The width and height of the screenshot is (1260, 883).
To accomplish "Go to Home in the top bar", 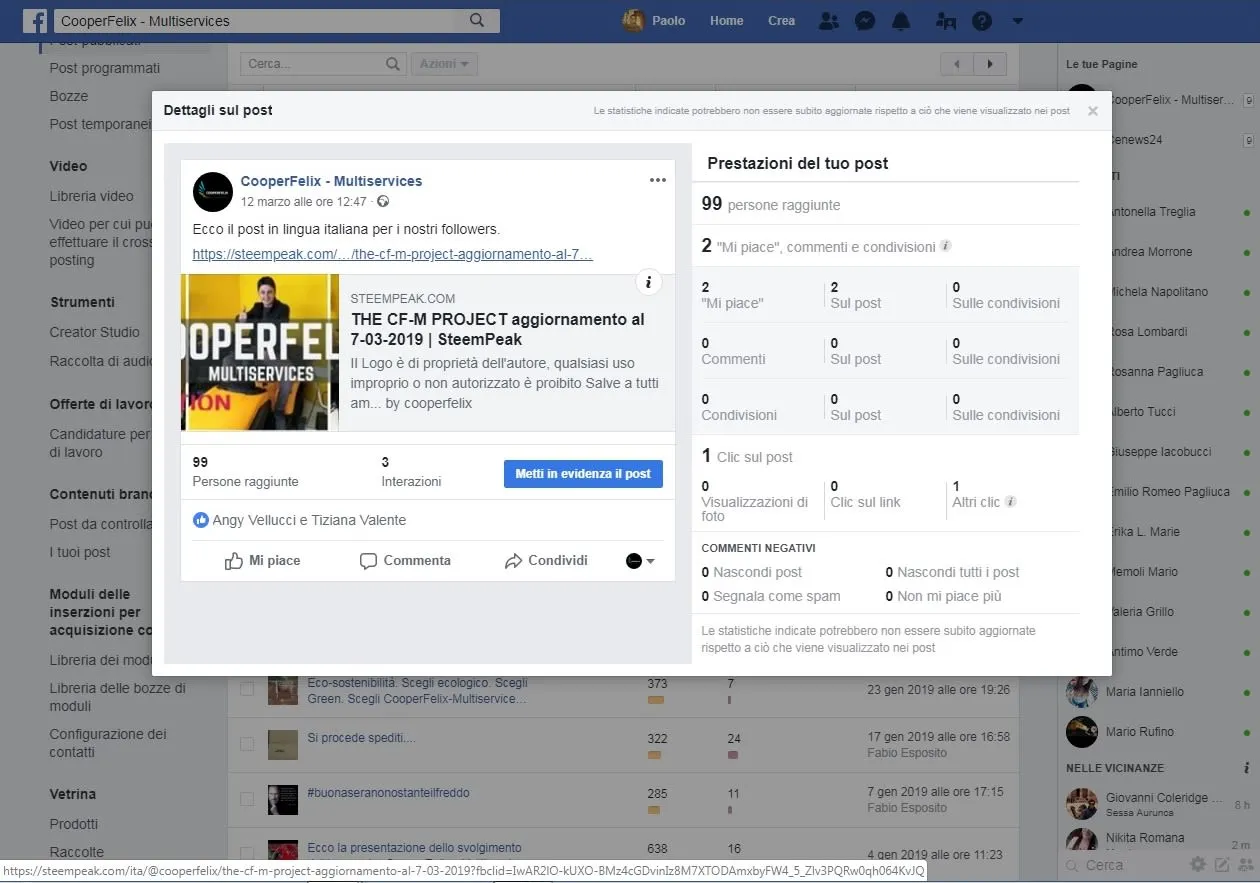I will 726,21.
